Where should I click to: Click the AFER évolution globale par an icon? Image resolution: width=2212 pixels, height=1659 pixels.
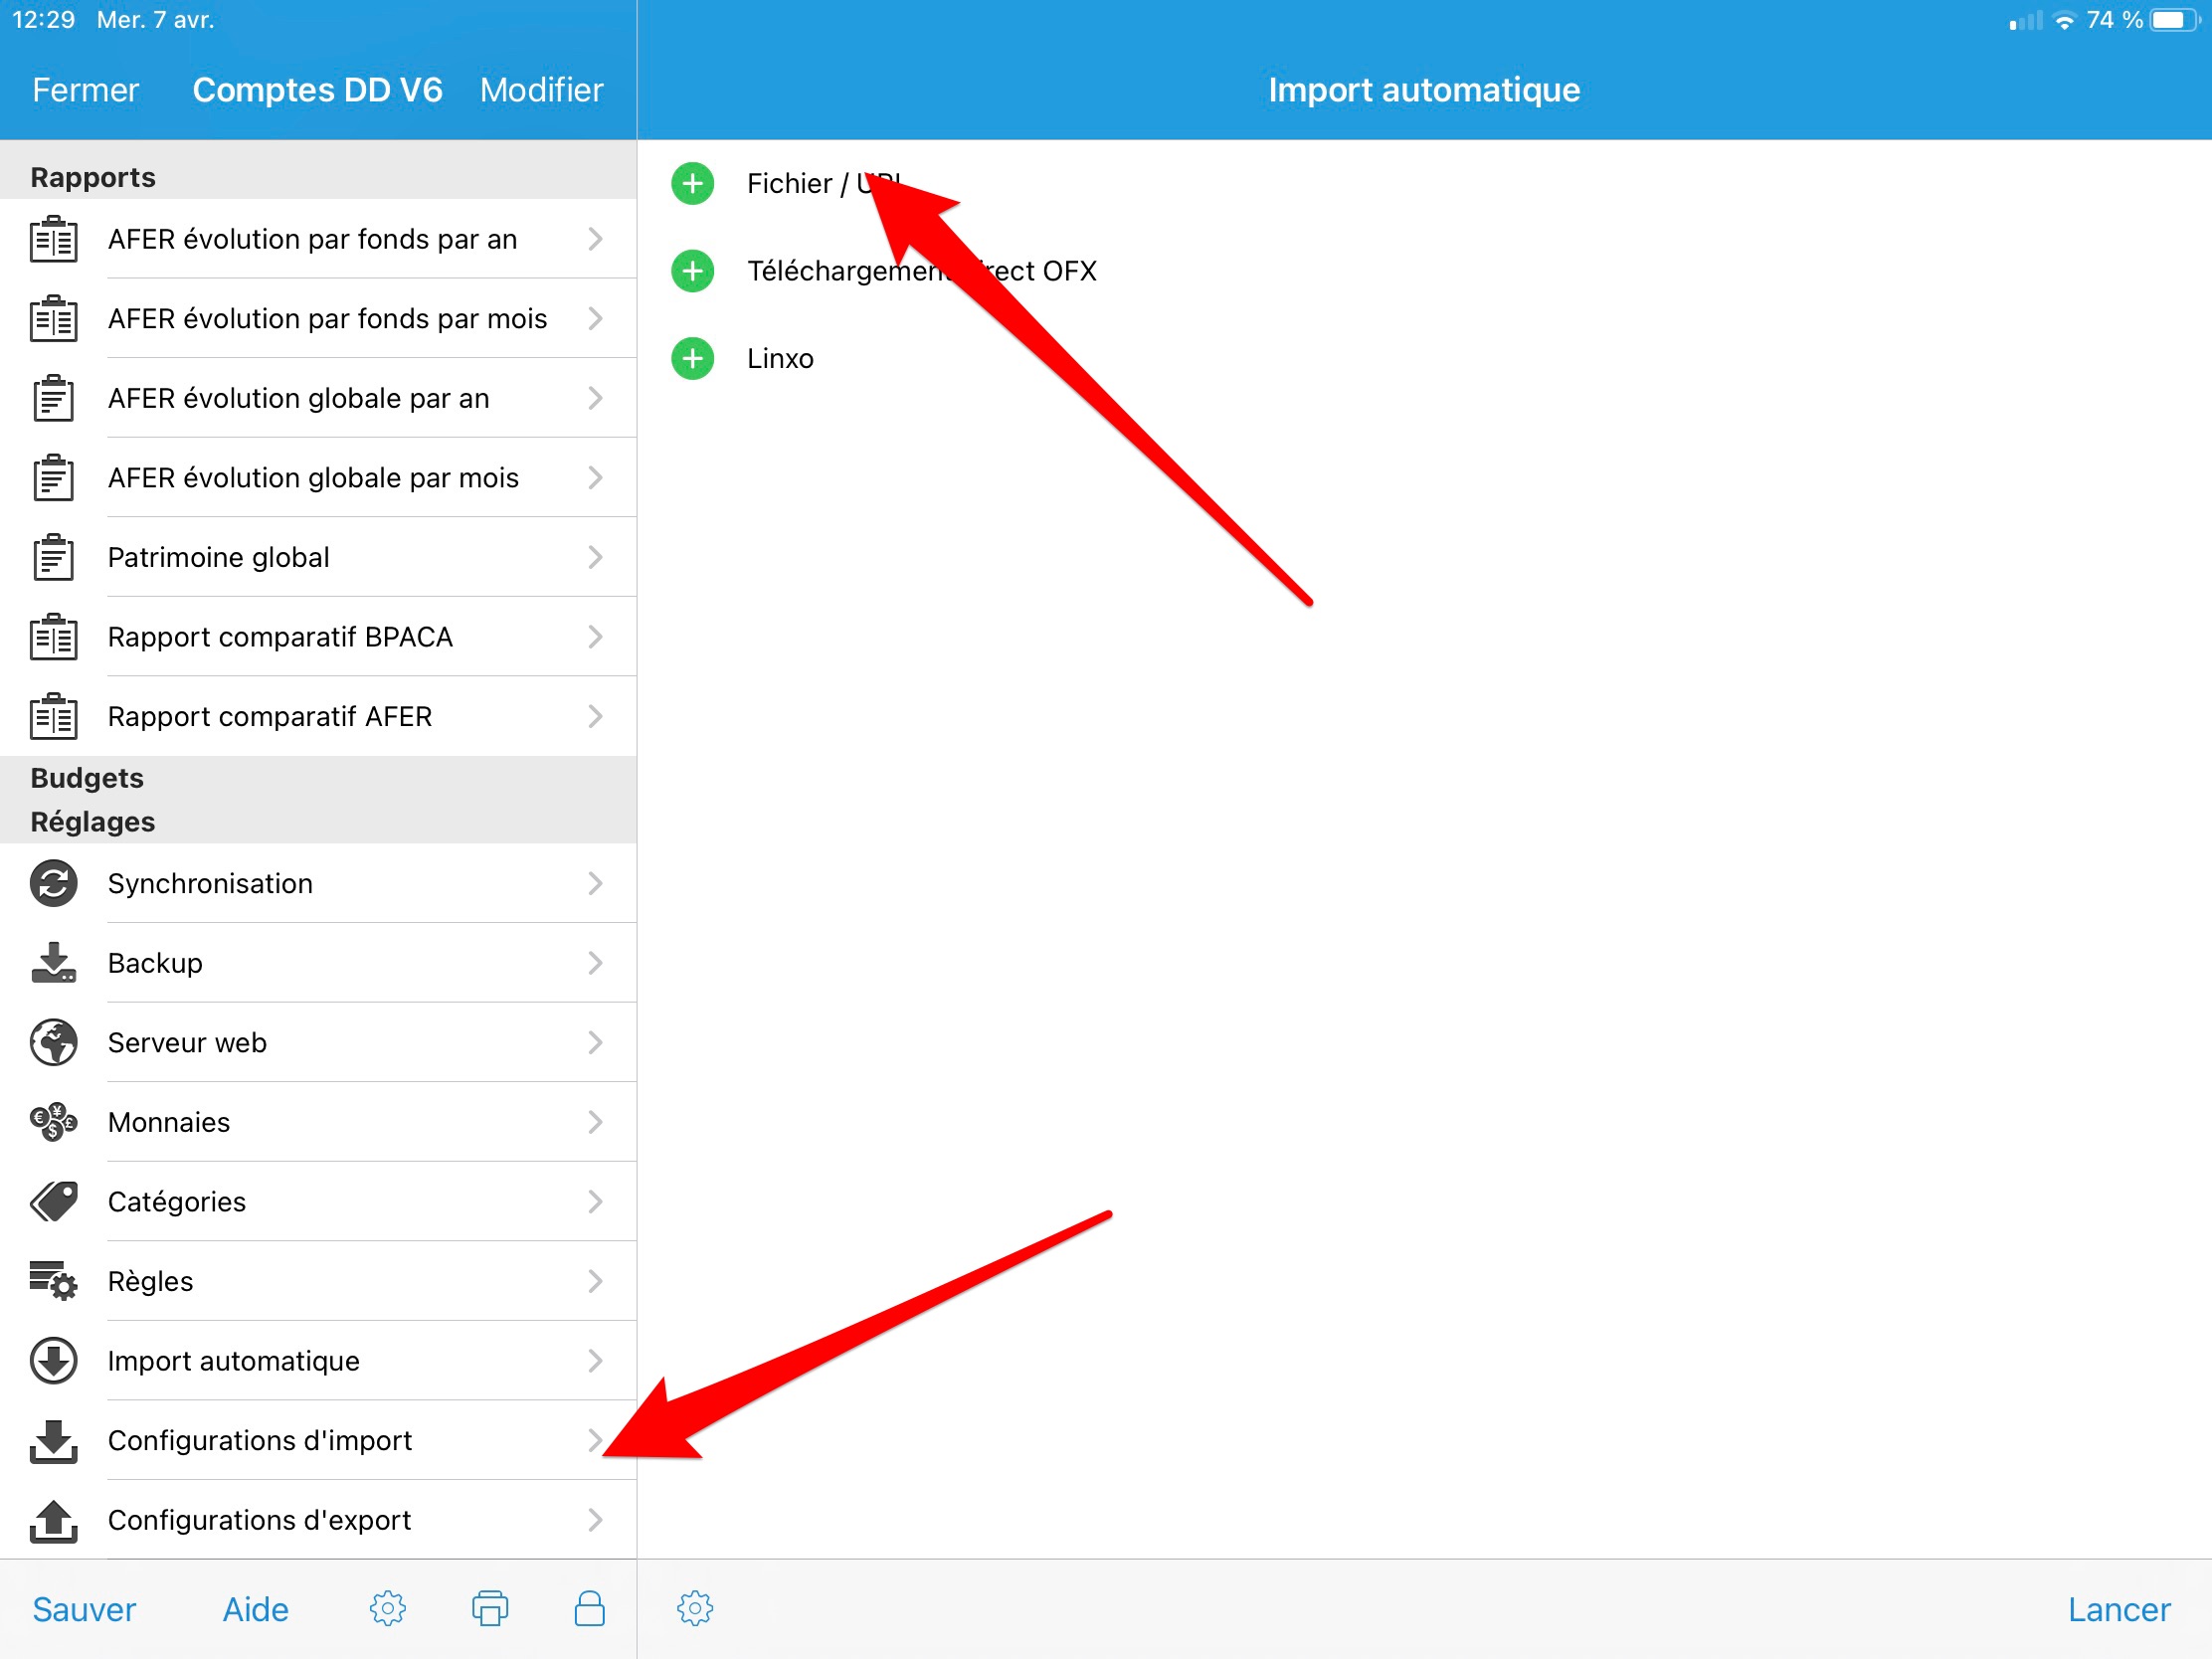pyautogui.click(x=53, y=398)
